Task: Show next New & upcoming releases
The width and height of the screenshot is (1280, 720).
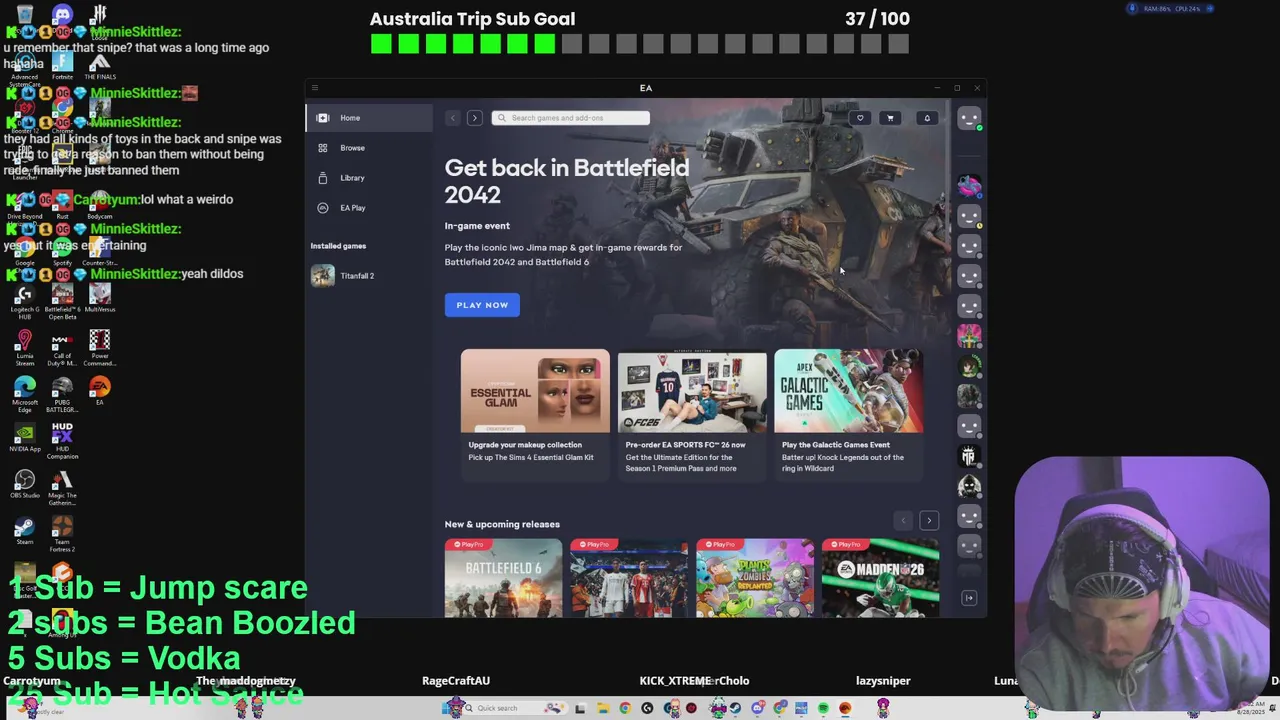Action: [929, 520]
